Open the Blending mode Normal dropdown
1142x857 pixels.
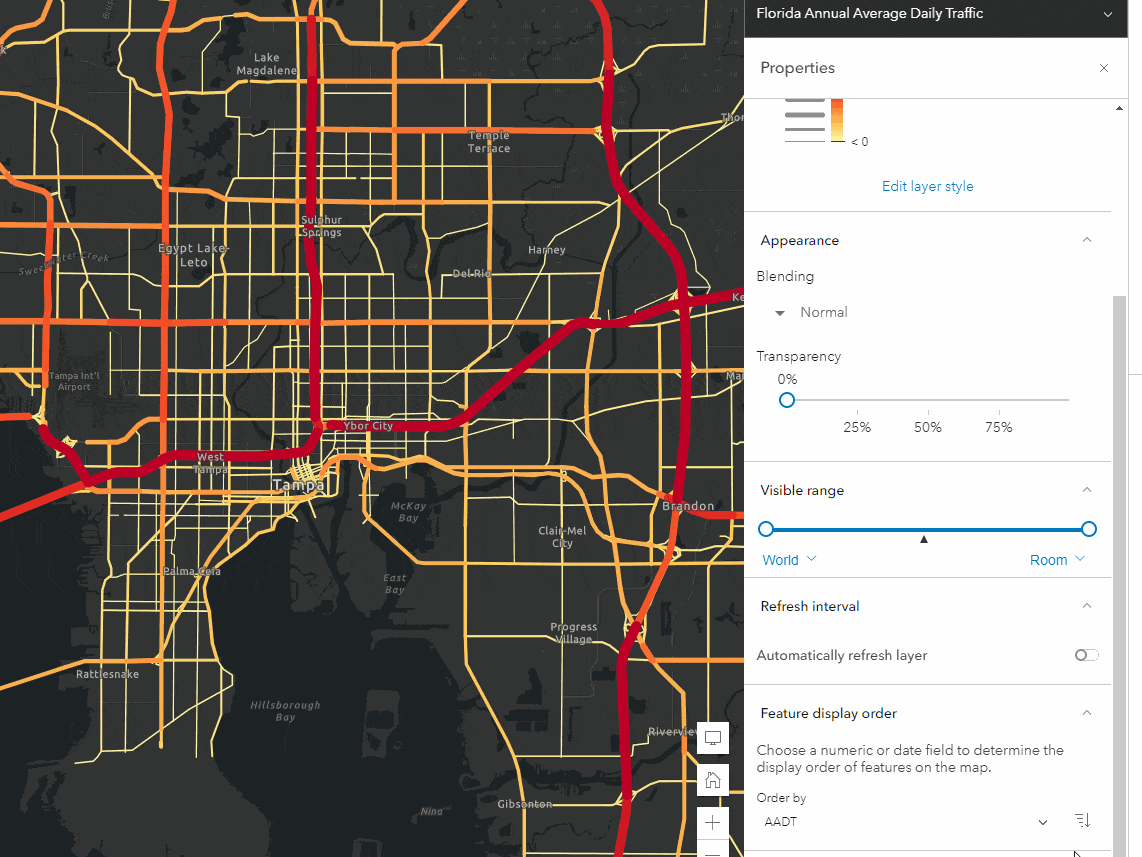(x=811, y=312)
